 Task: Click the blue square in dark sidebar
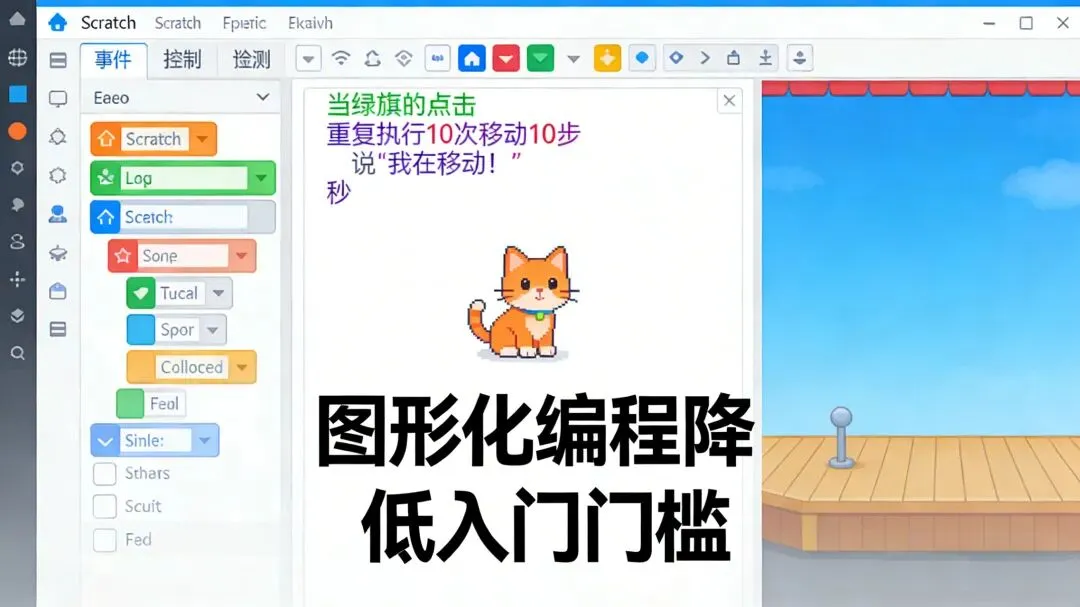pyautogui.click(x=18, y=94)
